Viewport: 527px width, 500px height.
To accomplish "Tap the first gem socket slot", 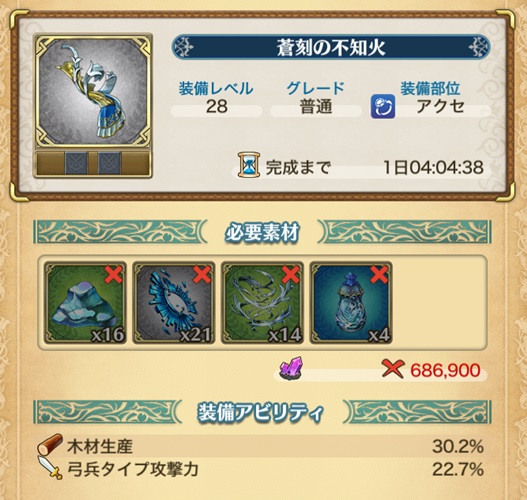I will tap(76, 163).
